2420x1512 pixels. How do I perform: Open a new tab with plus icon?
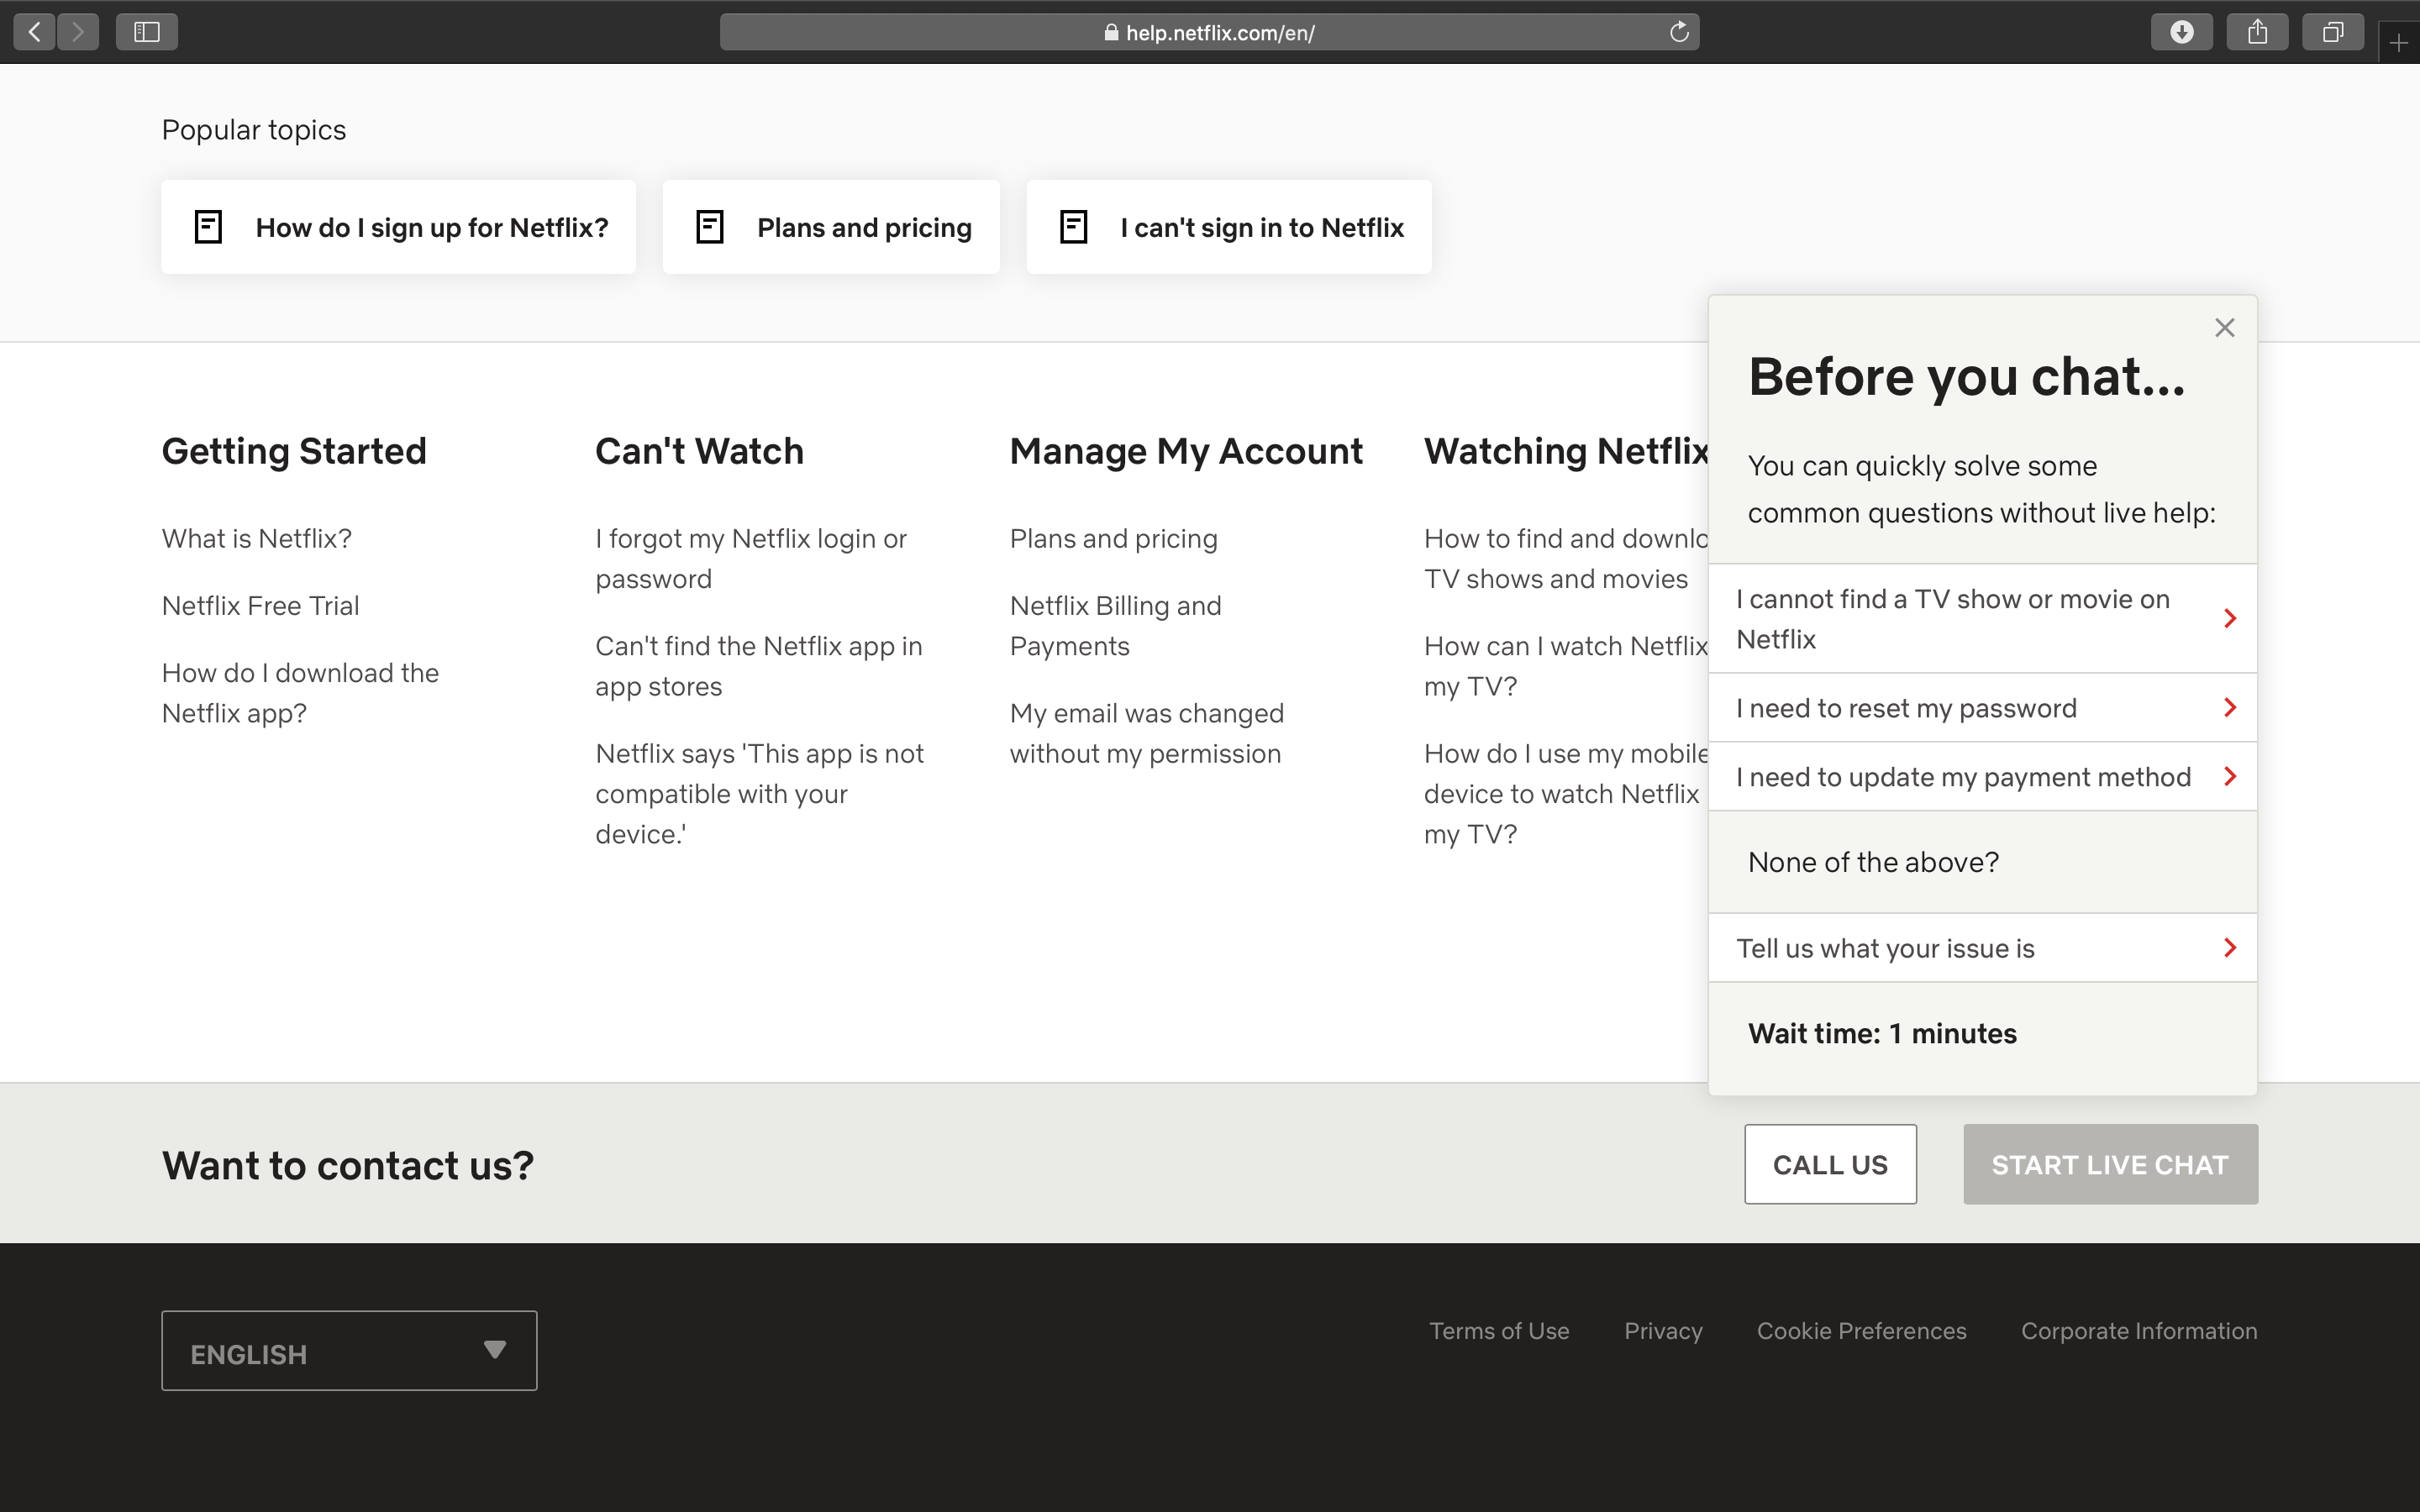(x=2399, y=43)
